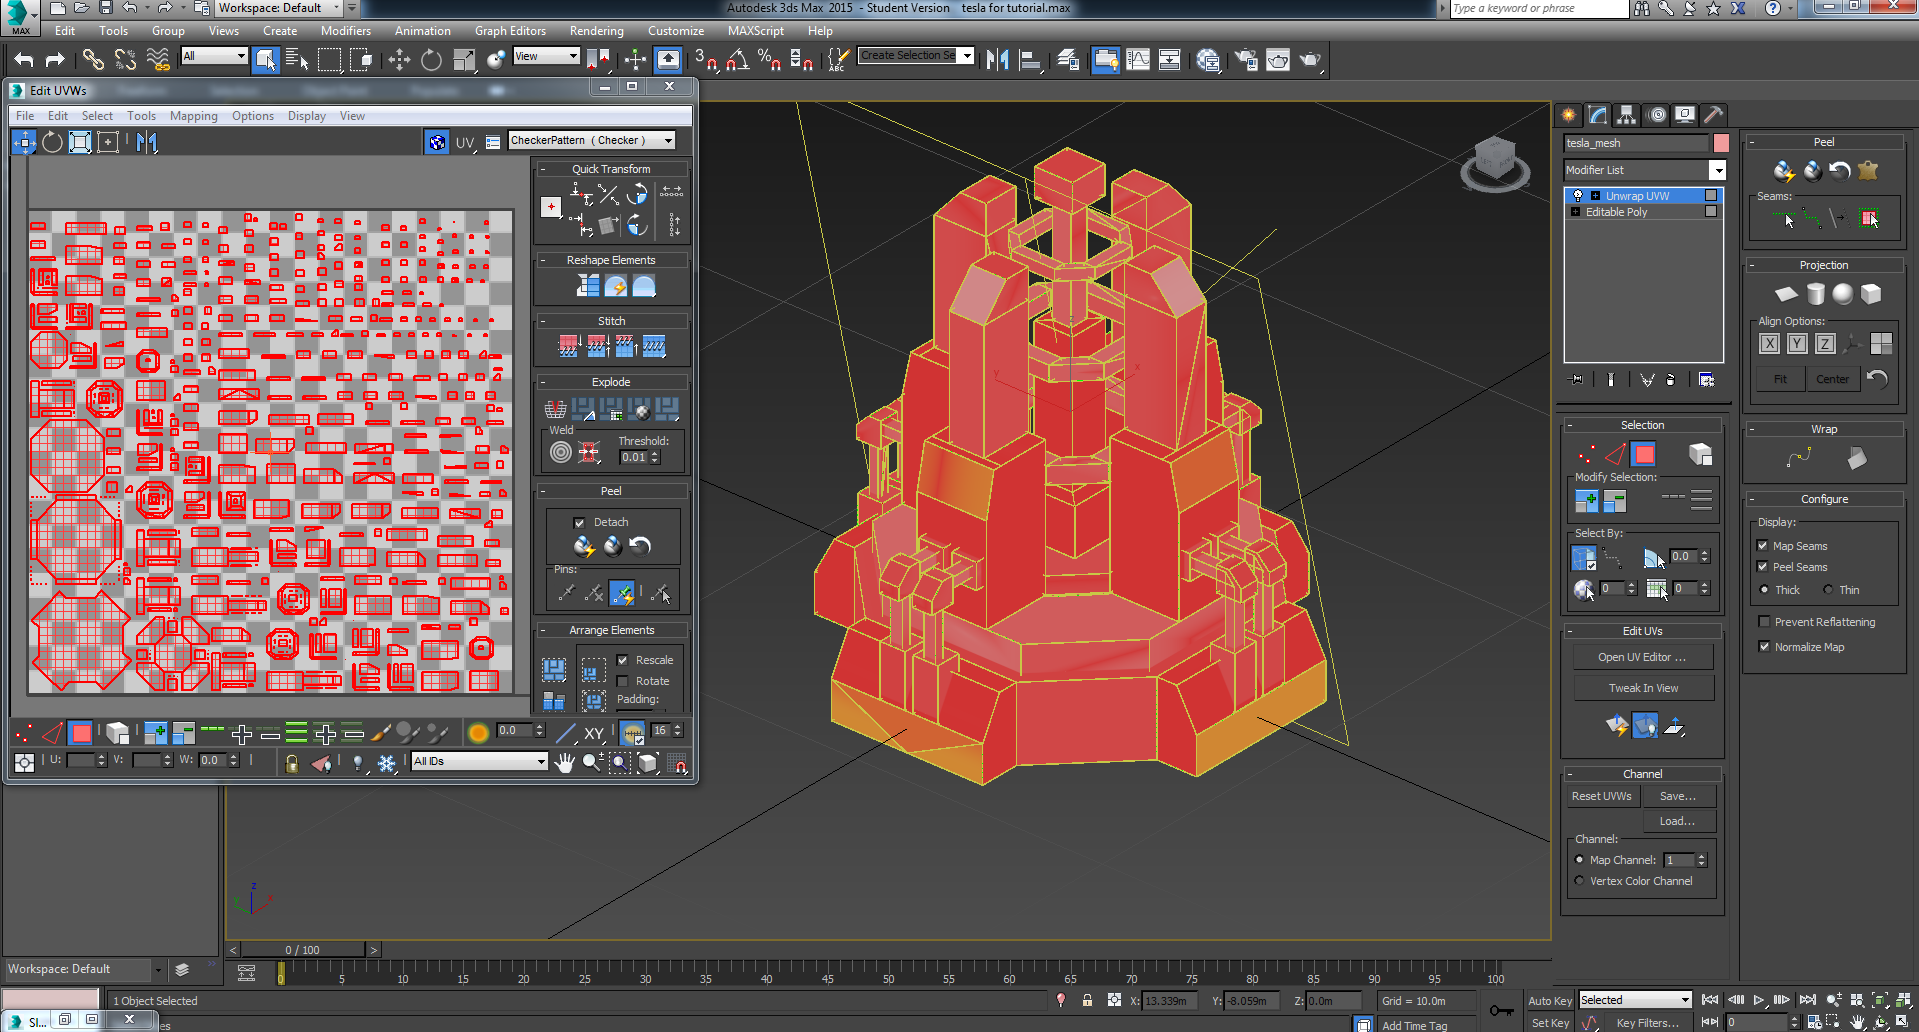Click the time slider showing 0 / 100
The width and height of the screenshot is (1919, 1032).
tap(303, 950)
